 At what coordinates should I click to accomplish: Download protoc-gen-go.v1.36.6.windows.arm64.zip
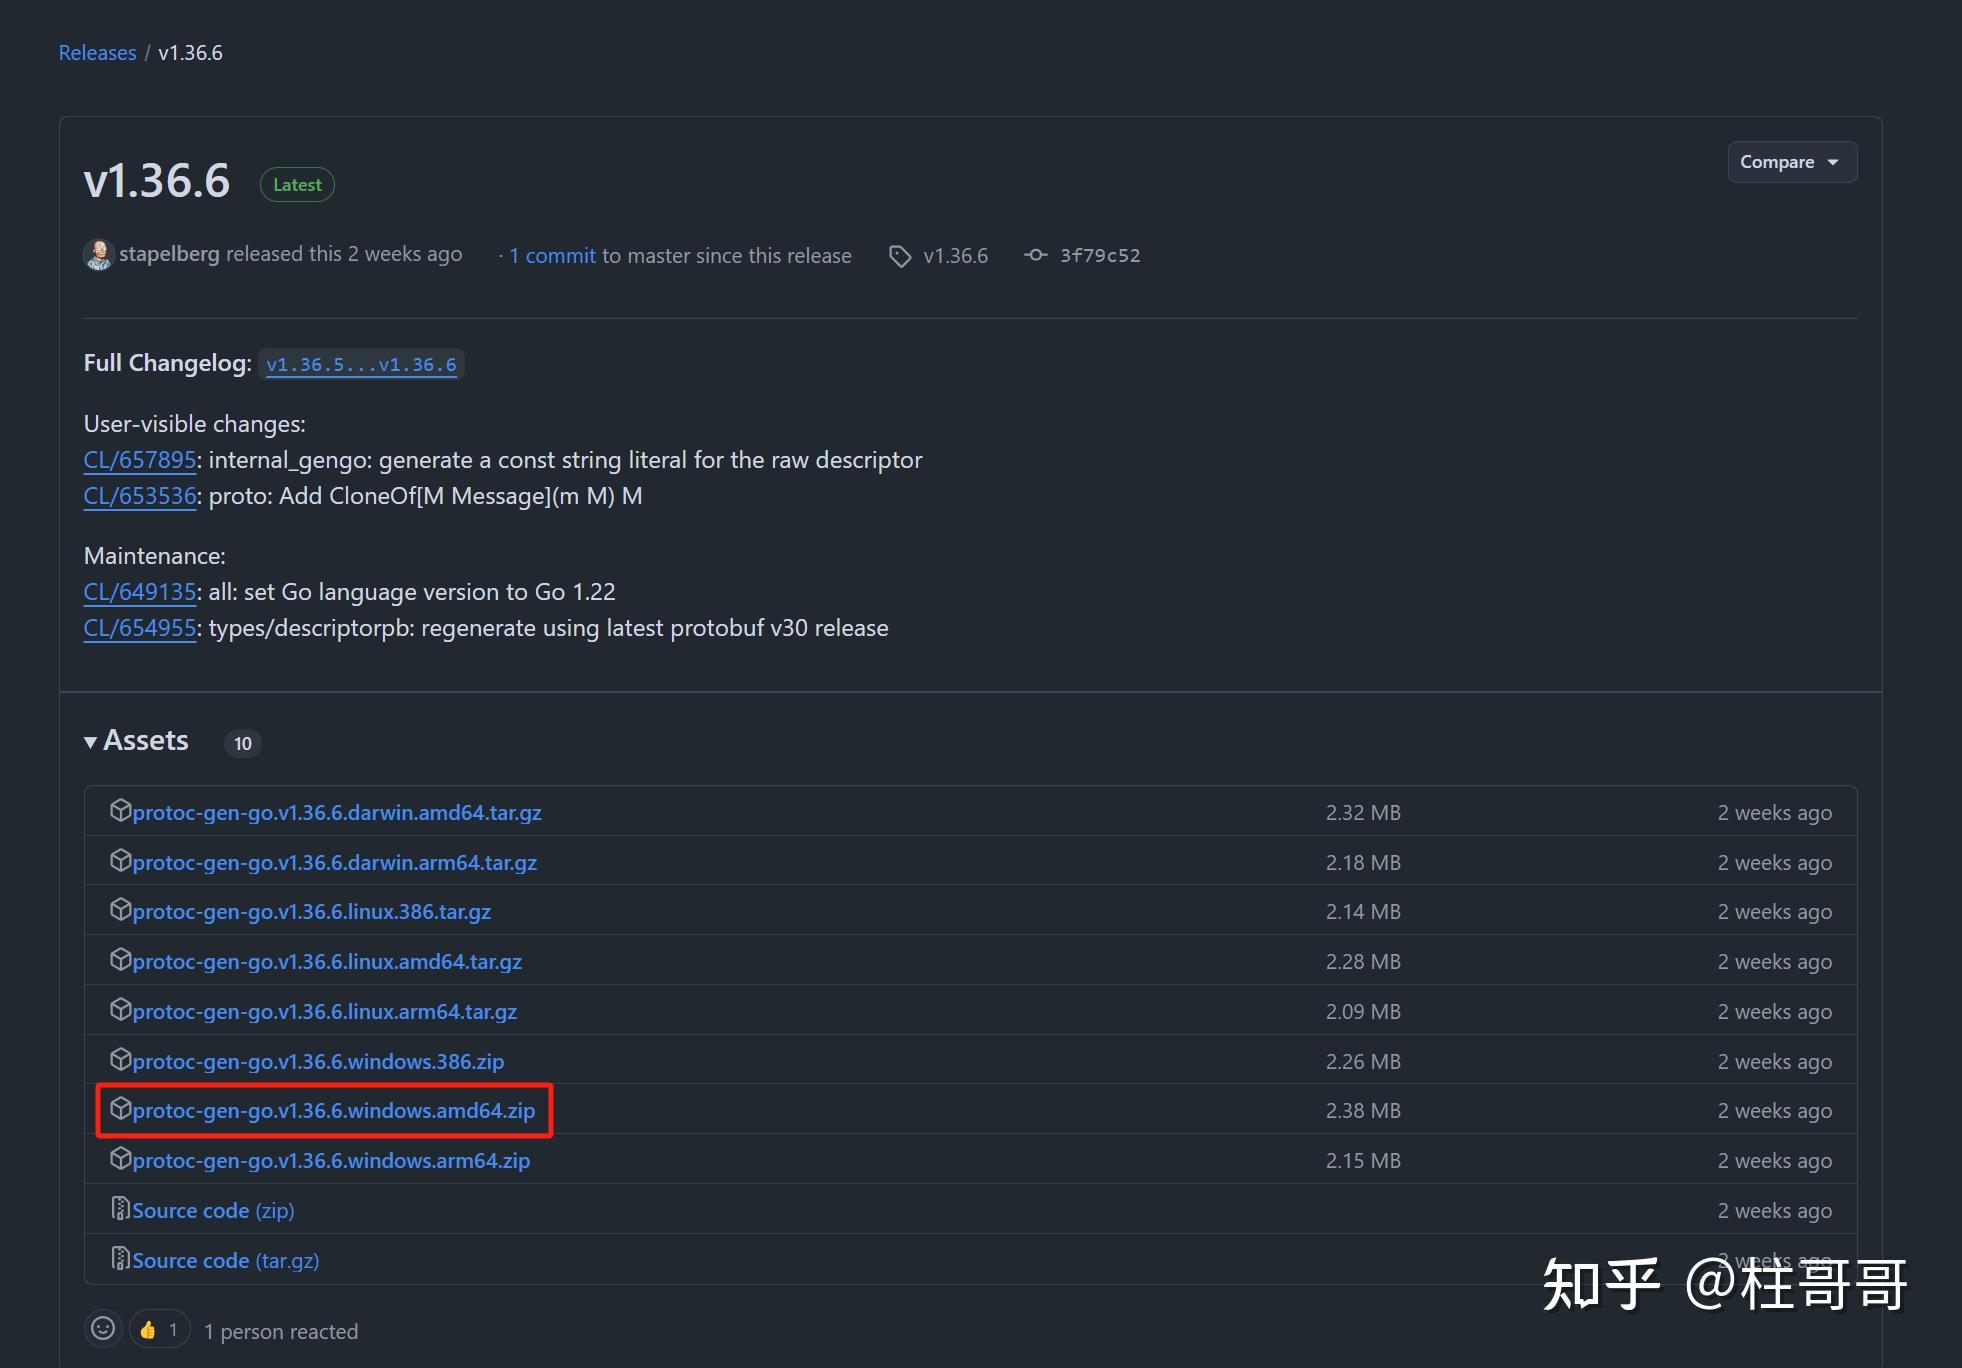[331, 1161]
